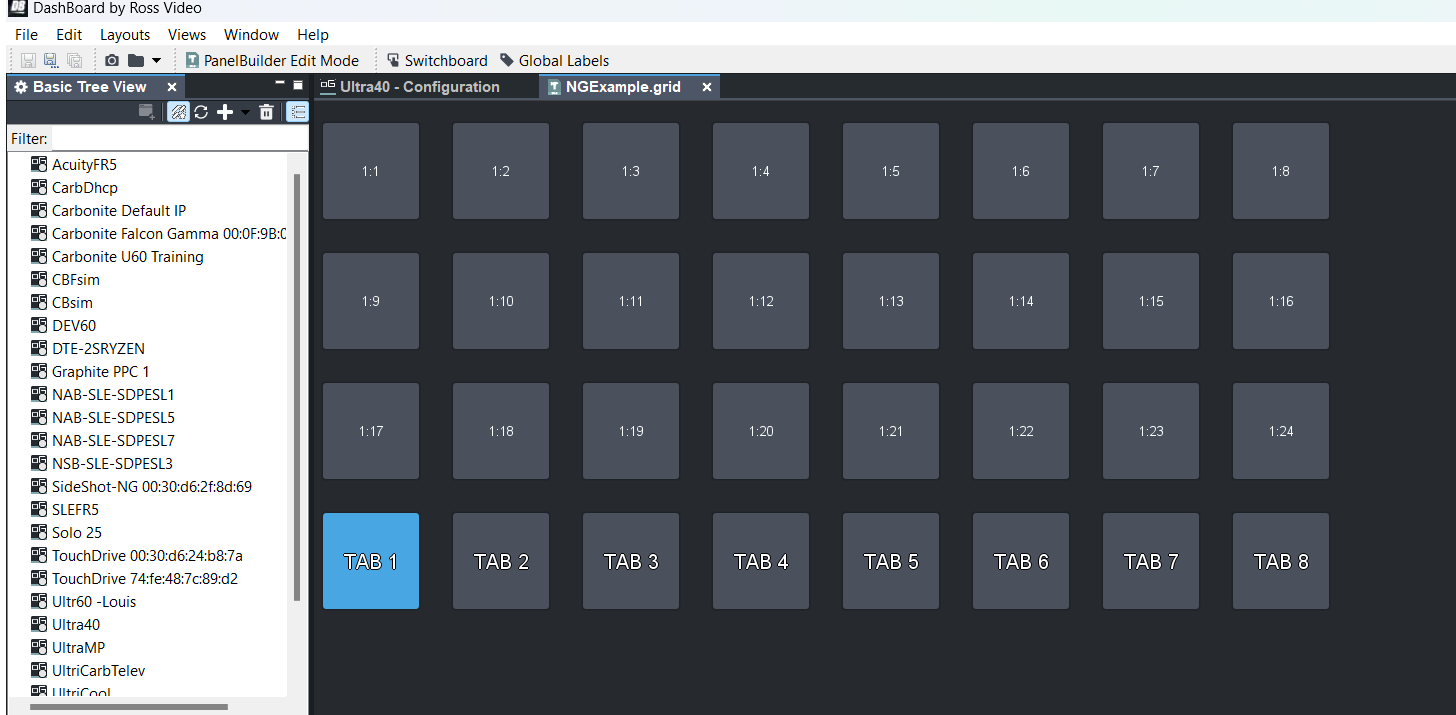
Task: Open the Window menu
Action: pyautogui.click(x=251, y=34)
